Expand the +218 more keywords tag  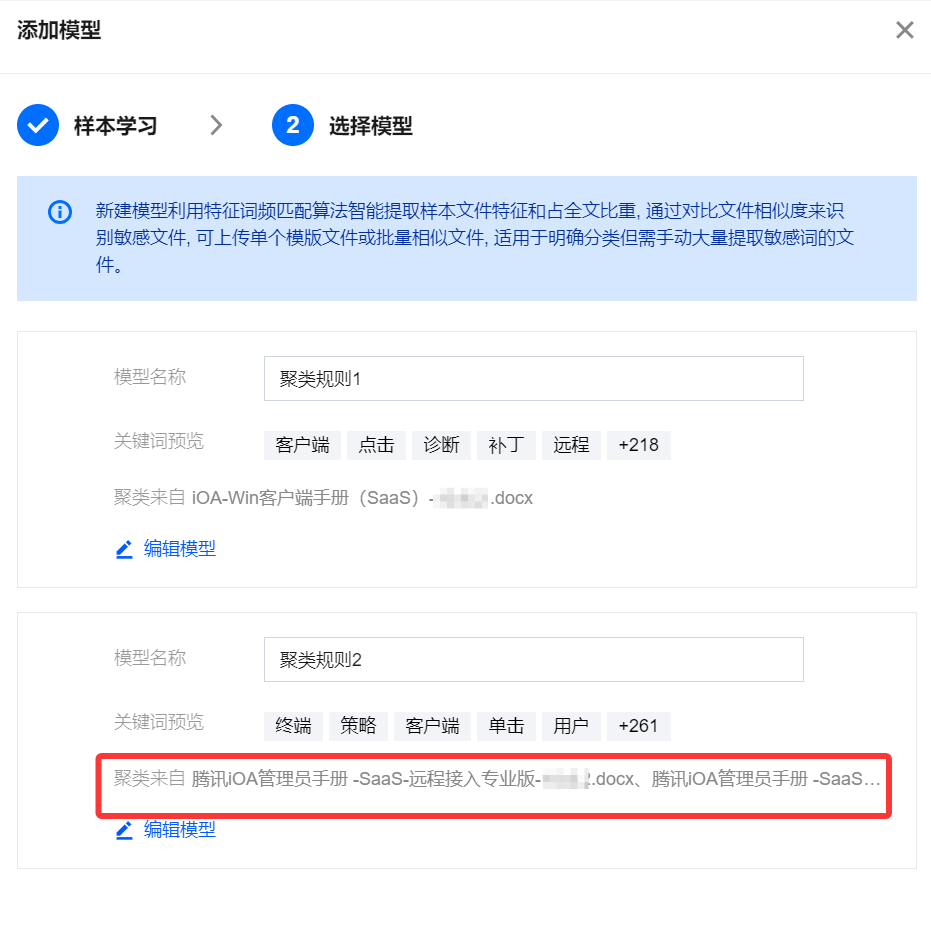pos(639,445)
